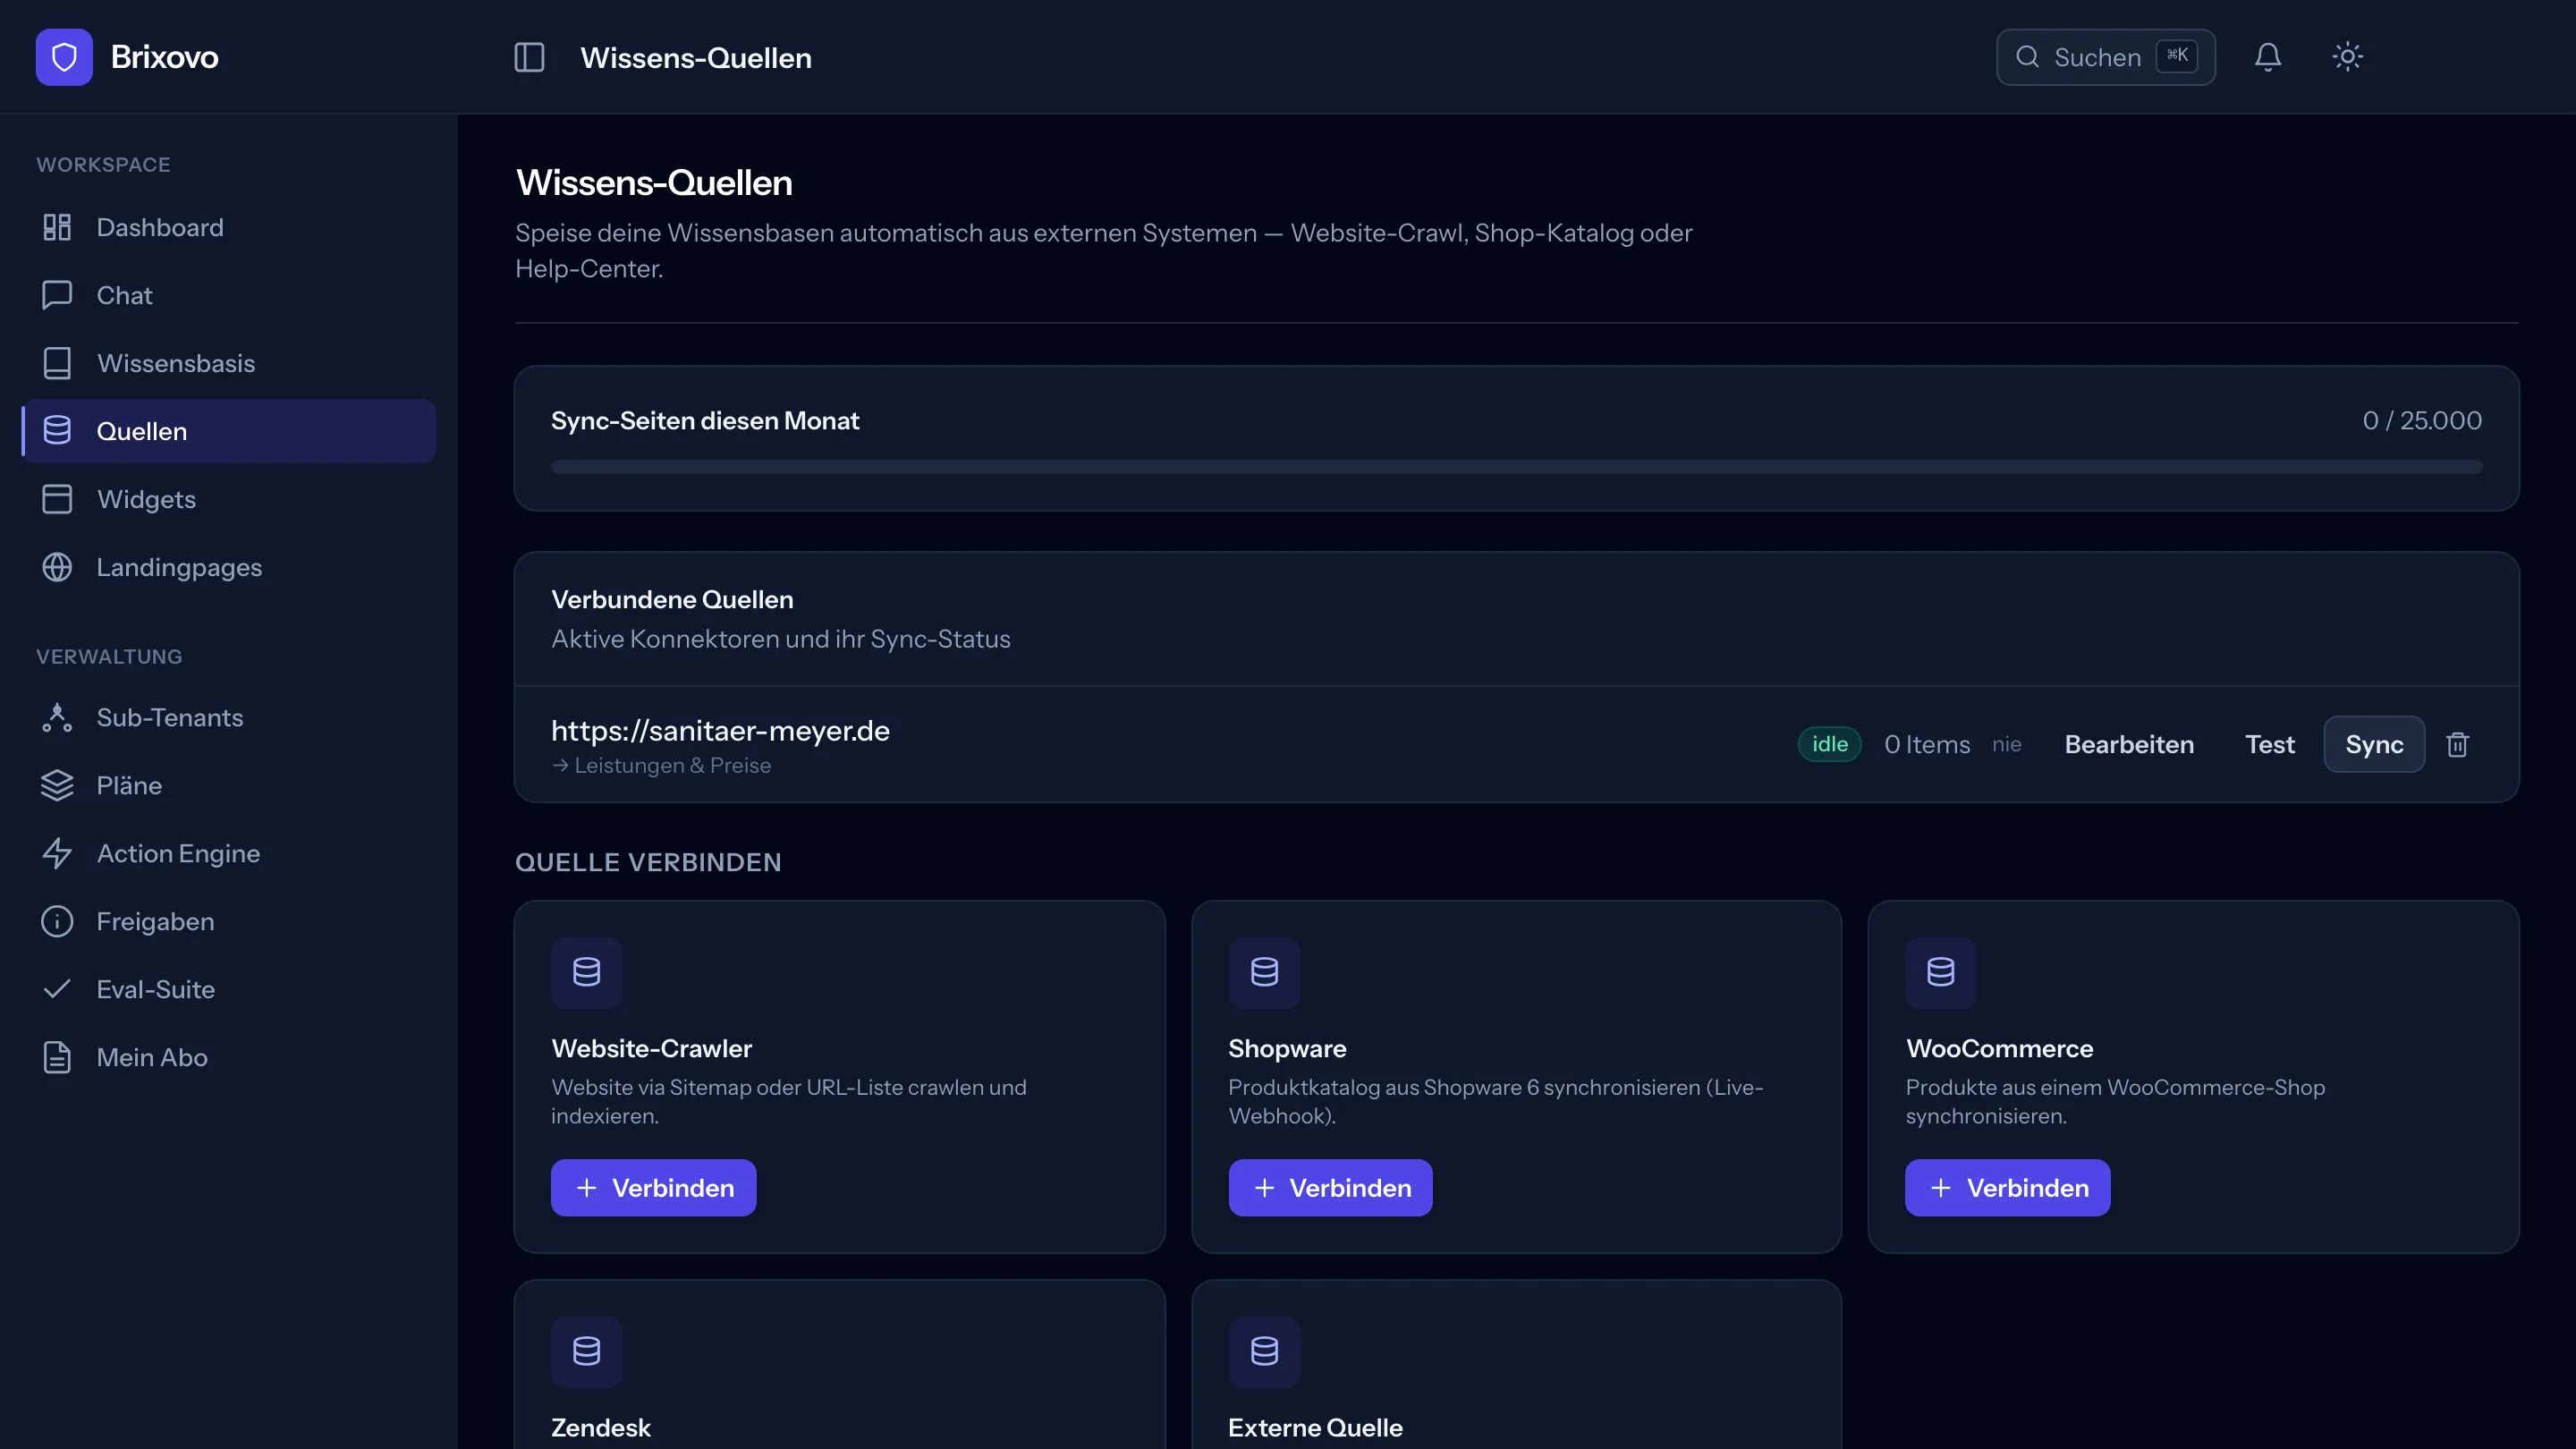This screenshot has height=1449, width=2576.
Task: Click the Pläne layers icon
Action: (x=57, y=785)
